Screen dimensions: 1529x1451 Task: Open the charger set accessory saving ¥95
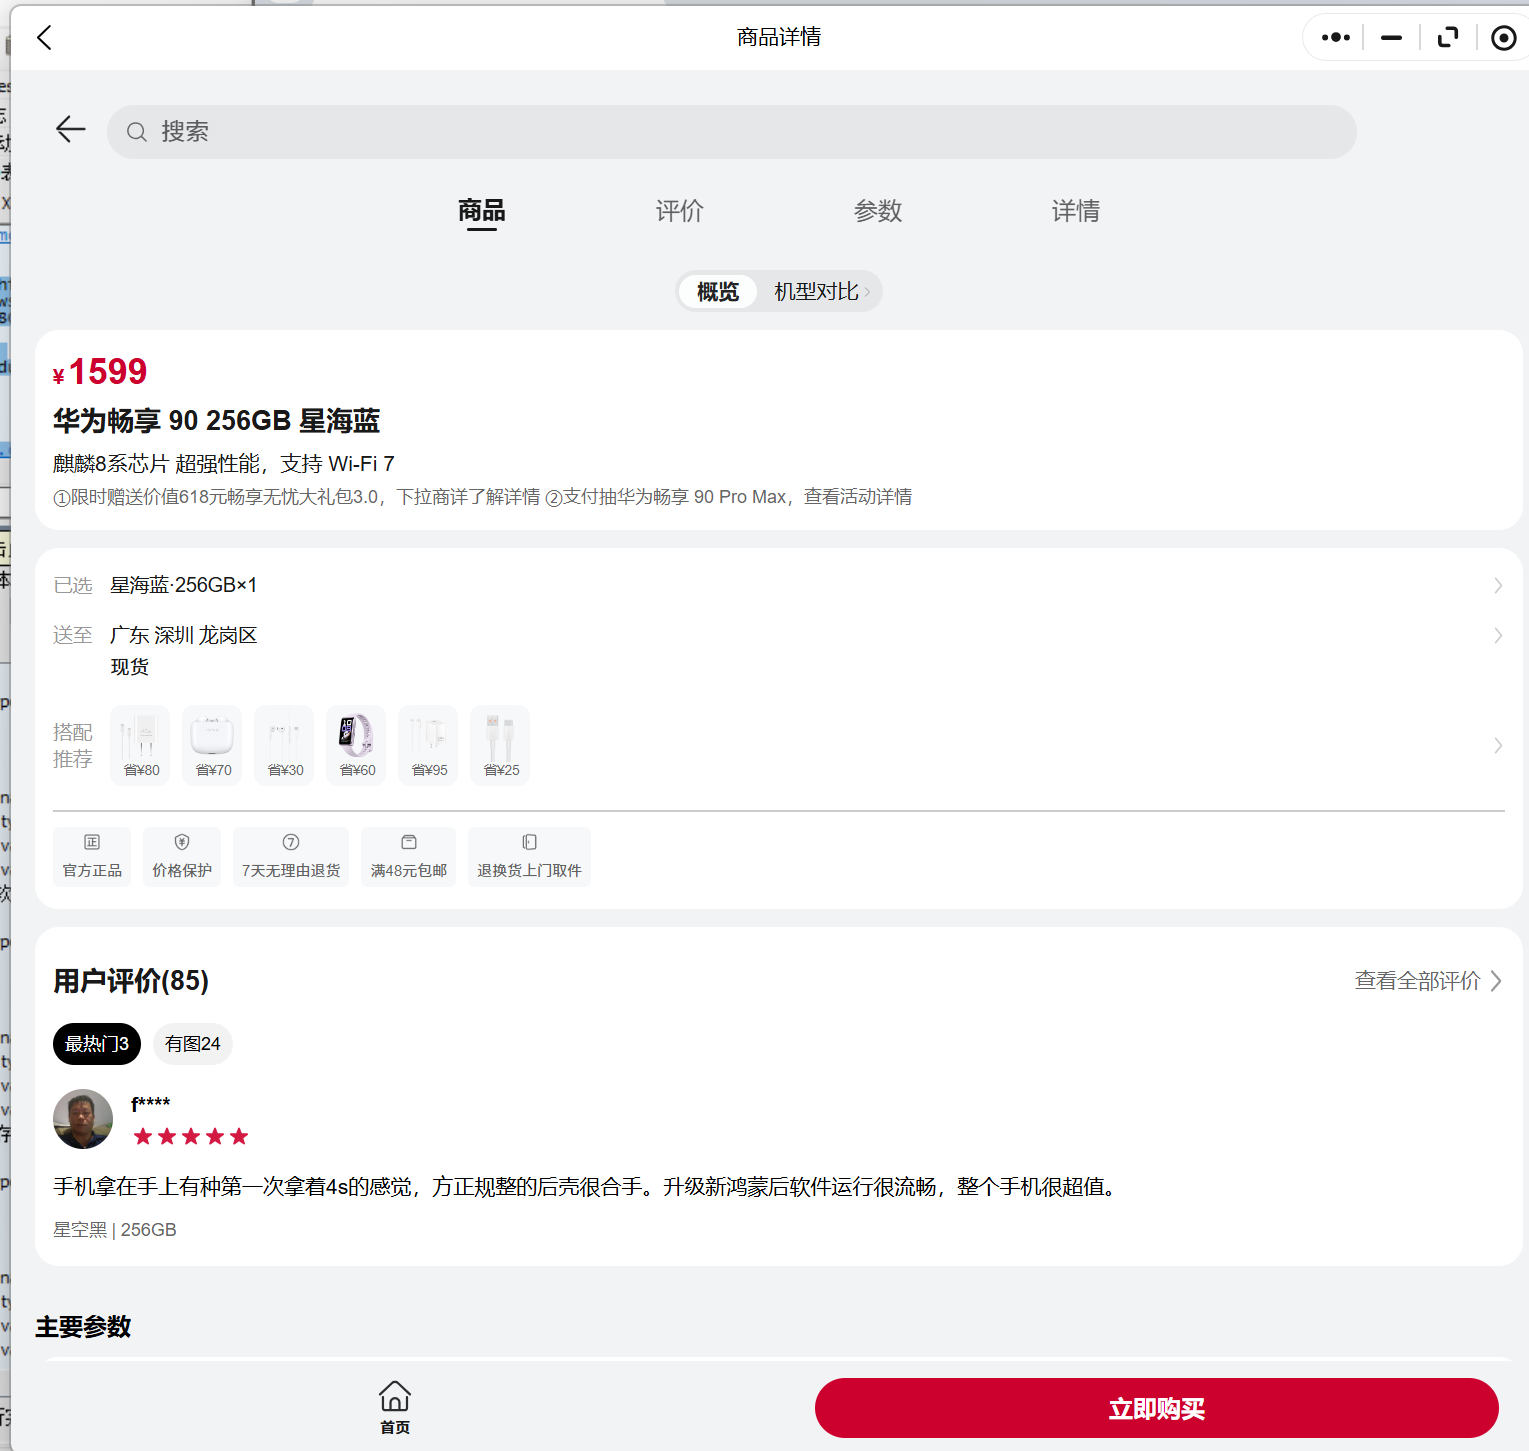point(428,745)
